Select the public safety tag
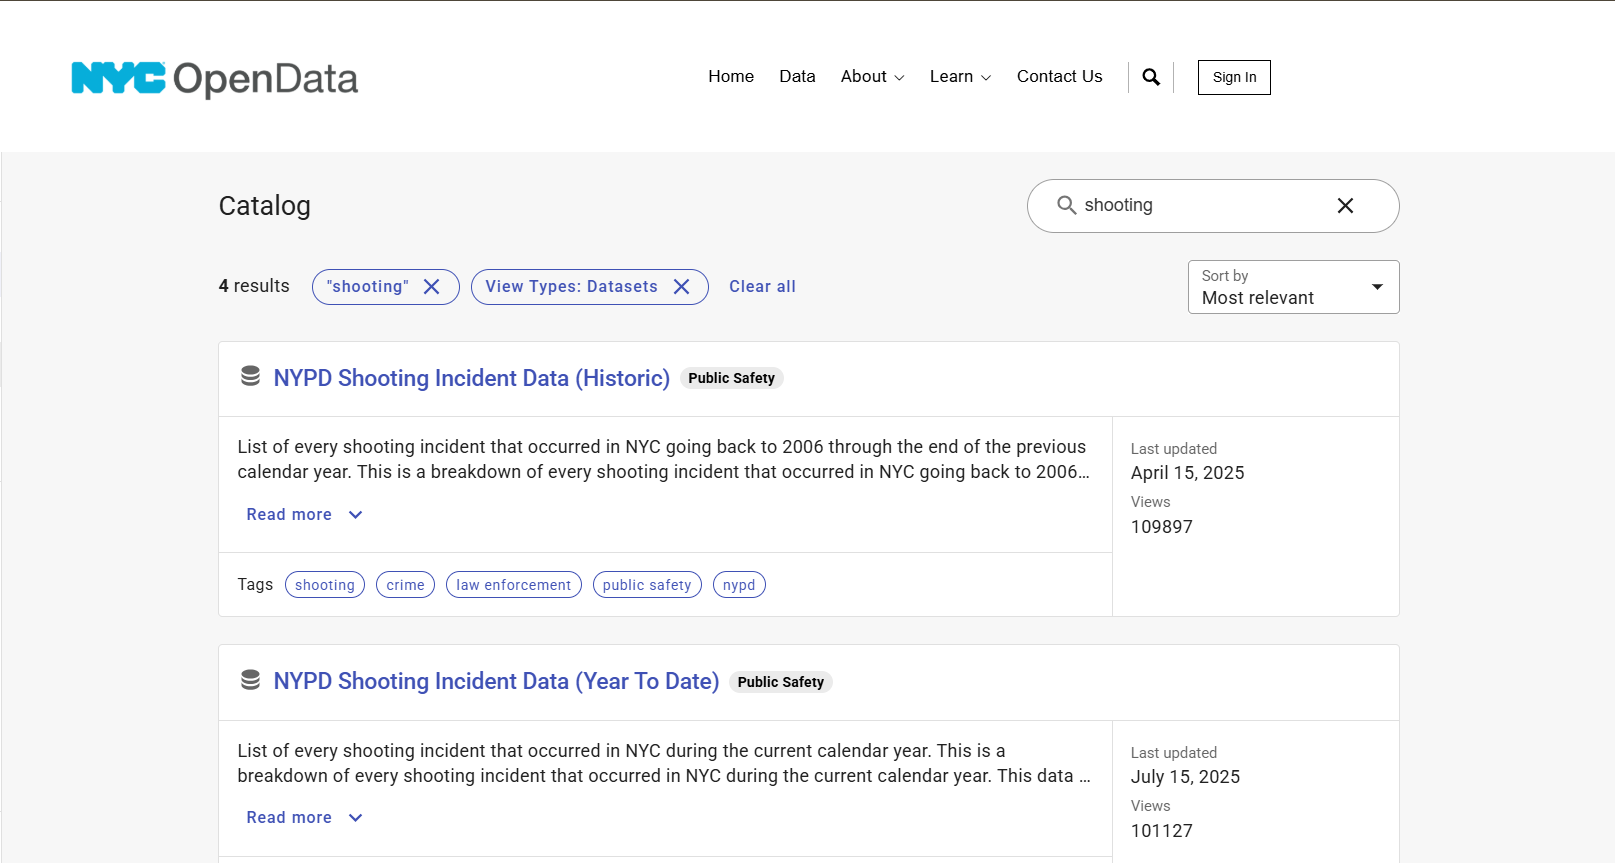The width and height of the screenshot is (1615, 863). click(647, 585)
